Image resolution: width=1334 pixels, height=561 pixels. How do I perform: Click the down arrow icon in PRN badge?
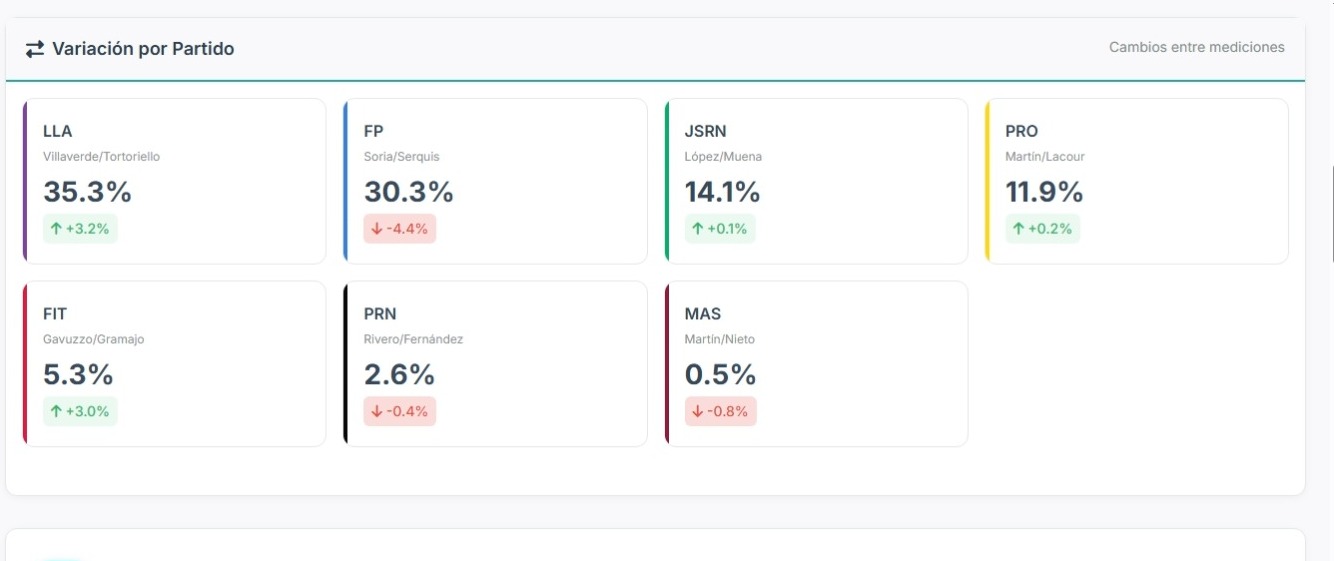click(x=377, y=411)
